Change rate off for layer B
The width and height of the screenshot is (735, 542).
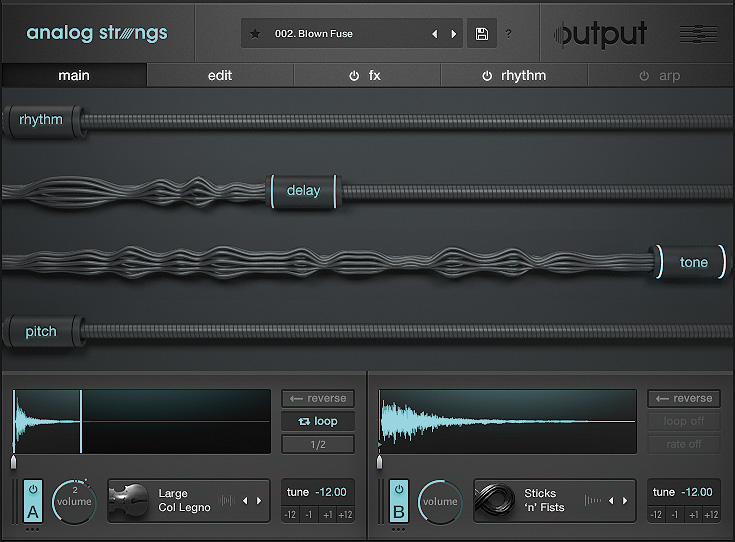[x=684, y=444]
